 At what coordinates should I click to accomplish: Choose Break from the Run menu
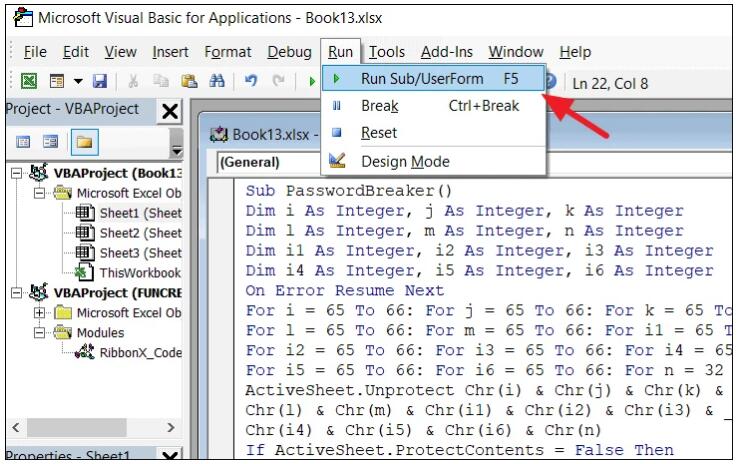click(434, 106)
